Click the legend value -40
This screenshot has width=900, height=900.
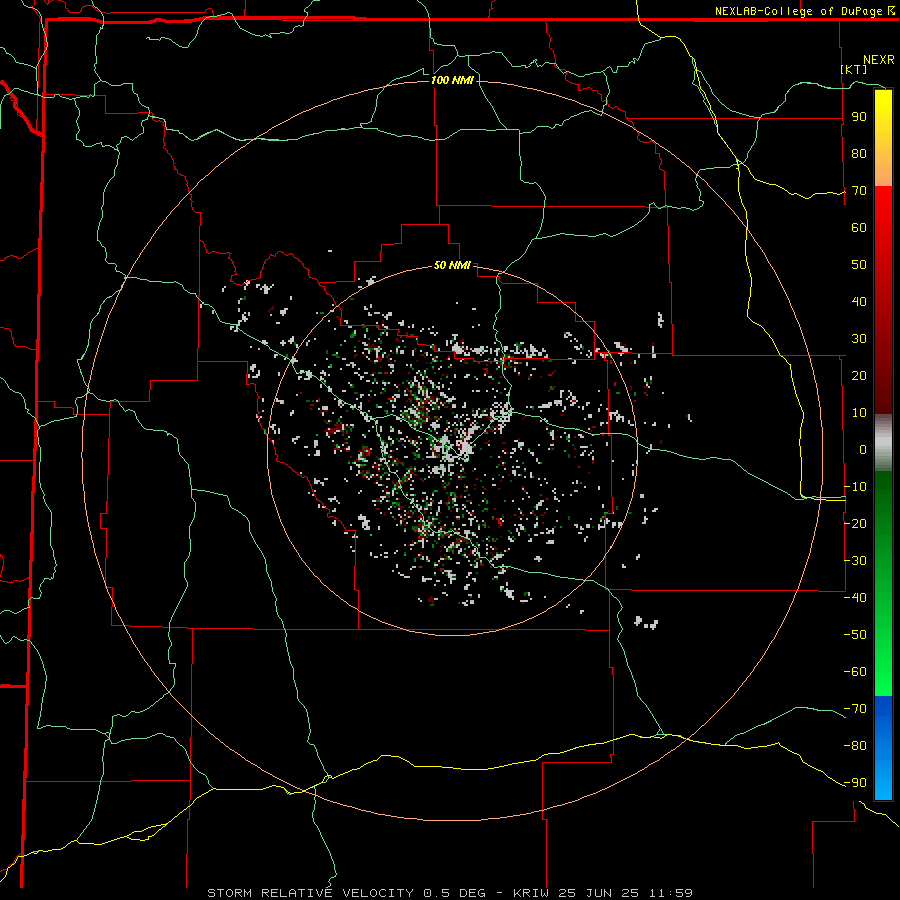point(855,598)
